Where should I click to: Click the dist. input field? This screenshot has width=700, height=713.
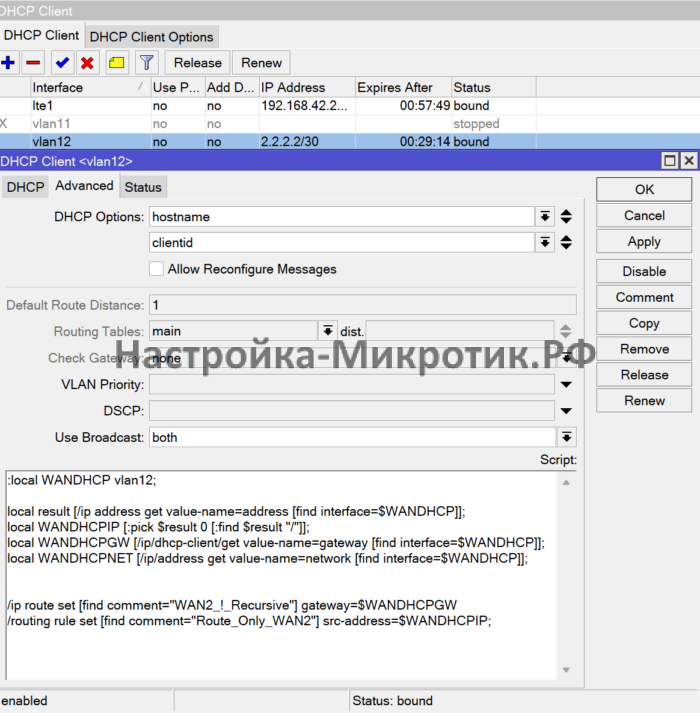[x=460, y=331]
